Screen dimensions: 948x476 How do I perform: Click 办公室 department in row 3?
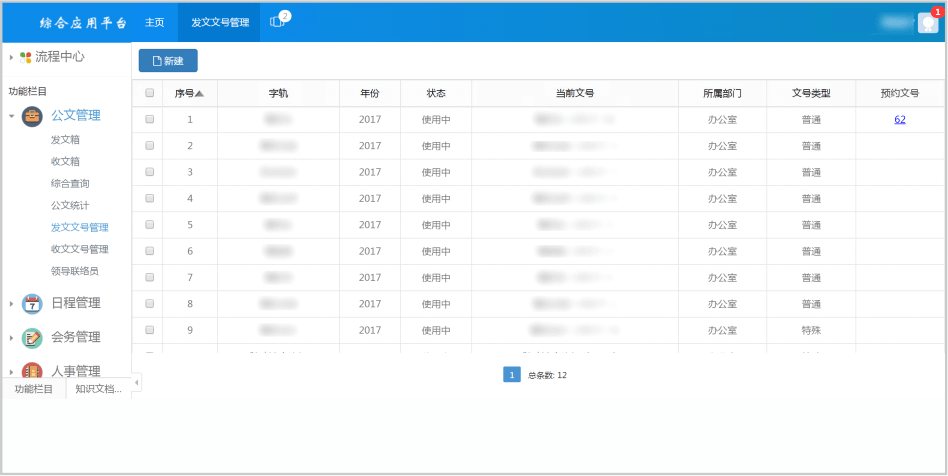(x=722, y=172)
